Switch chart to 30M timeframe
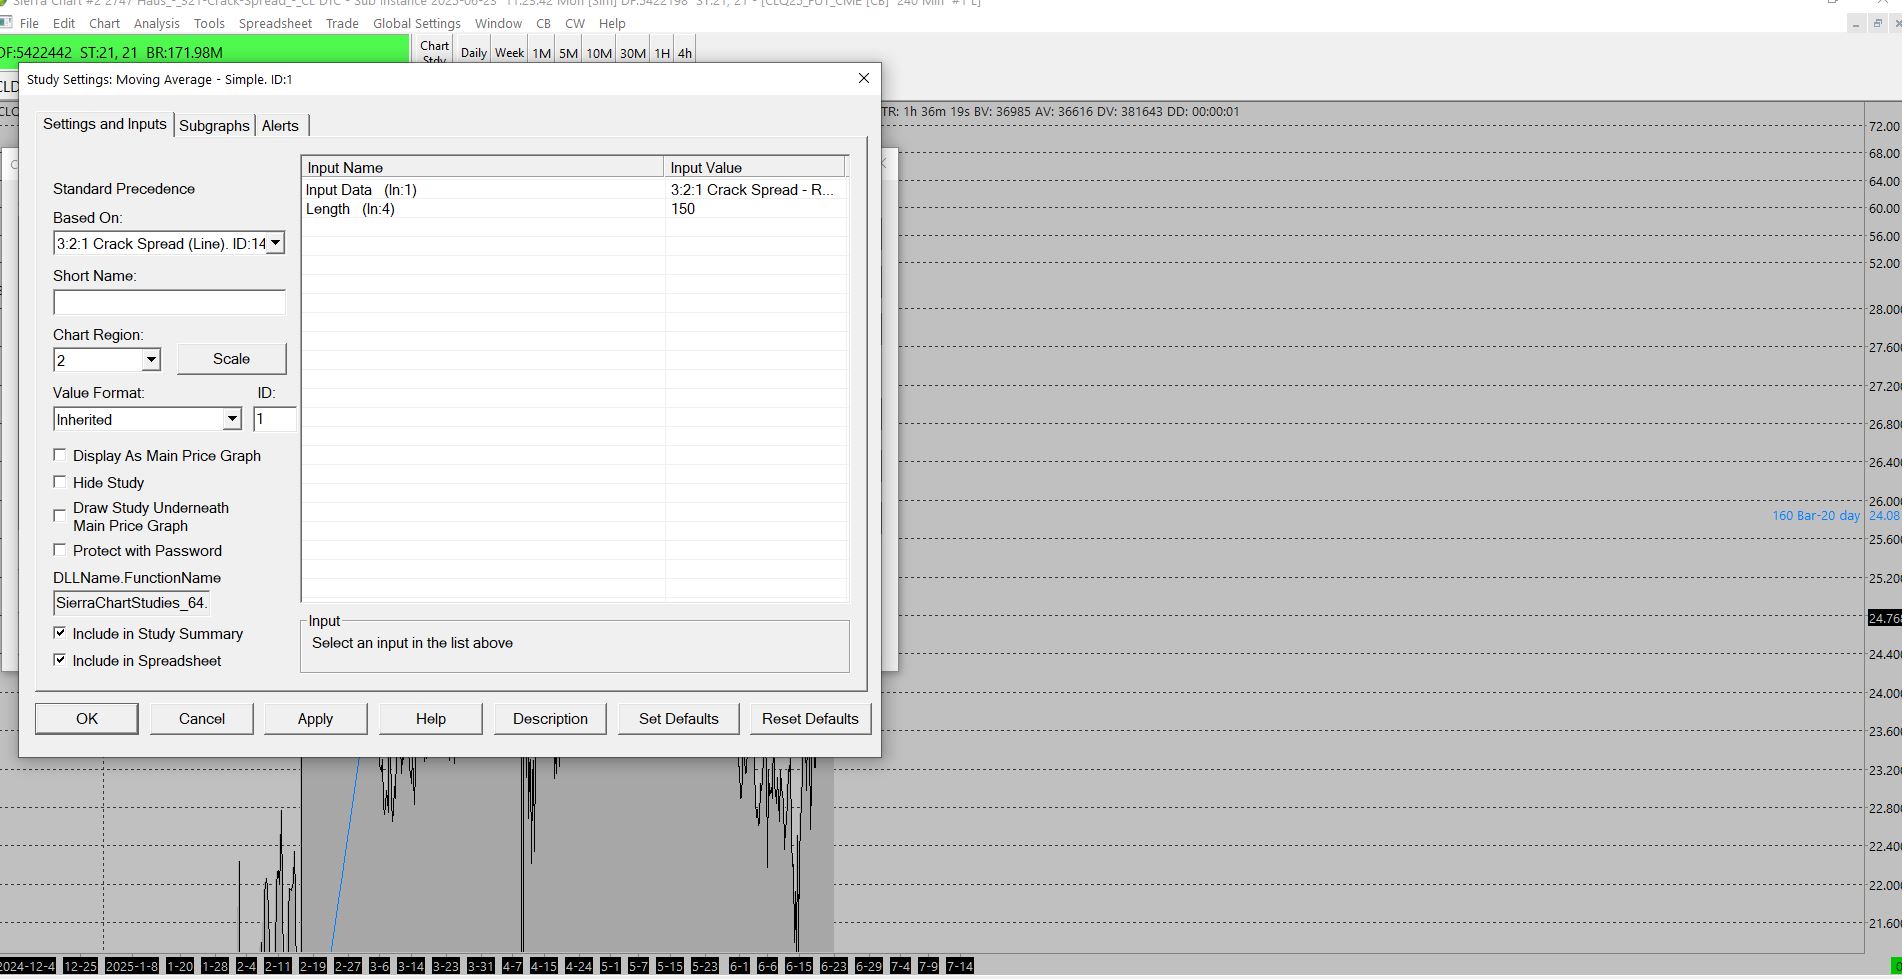This screenshot has width=1902, height=979. pyautogui.click(x=633, y=53)
